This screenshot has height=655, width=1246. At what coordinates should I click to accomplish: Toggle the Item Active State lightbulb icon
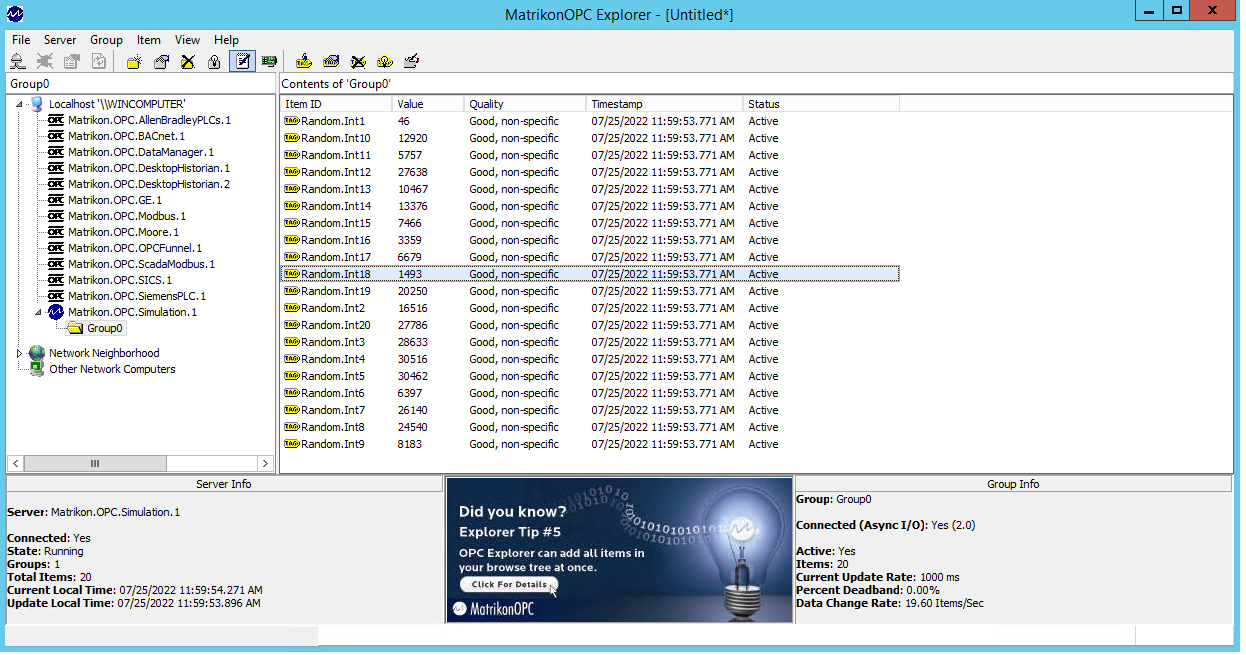click(384, 61)
